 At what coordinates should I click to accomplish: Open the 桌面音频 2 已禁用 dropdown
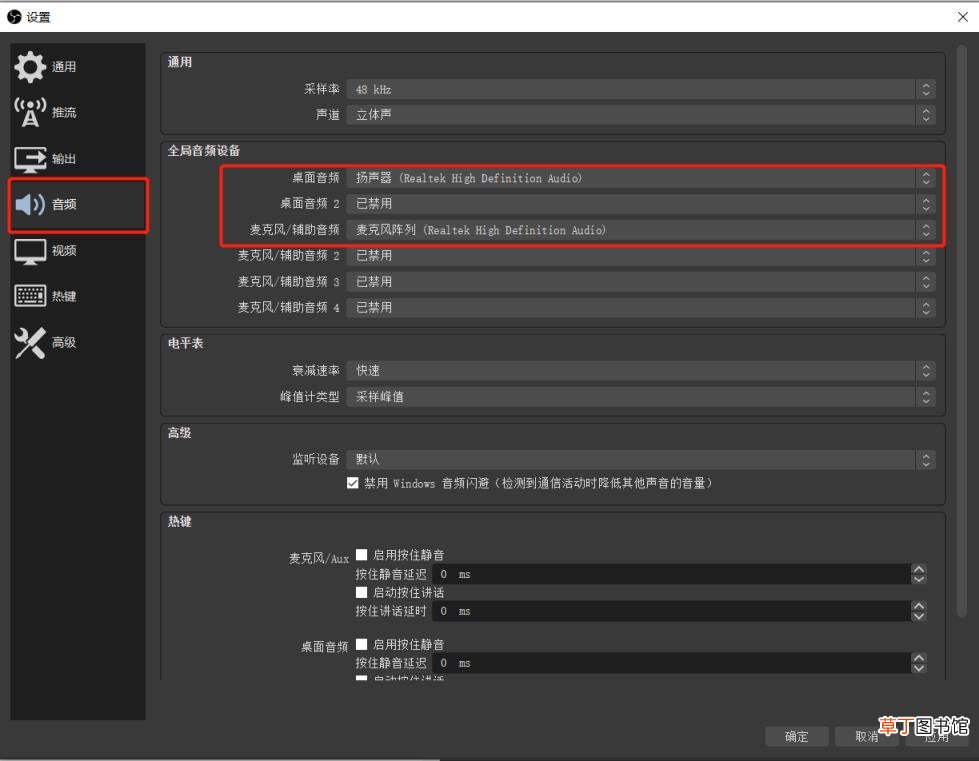pos(641,204)
